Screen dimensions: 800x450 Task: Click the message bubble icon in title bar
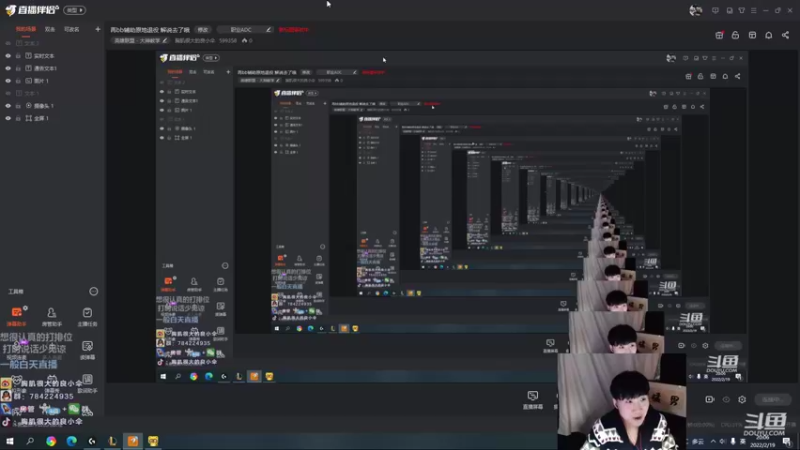[715, 10]
